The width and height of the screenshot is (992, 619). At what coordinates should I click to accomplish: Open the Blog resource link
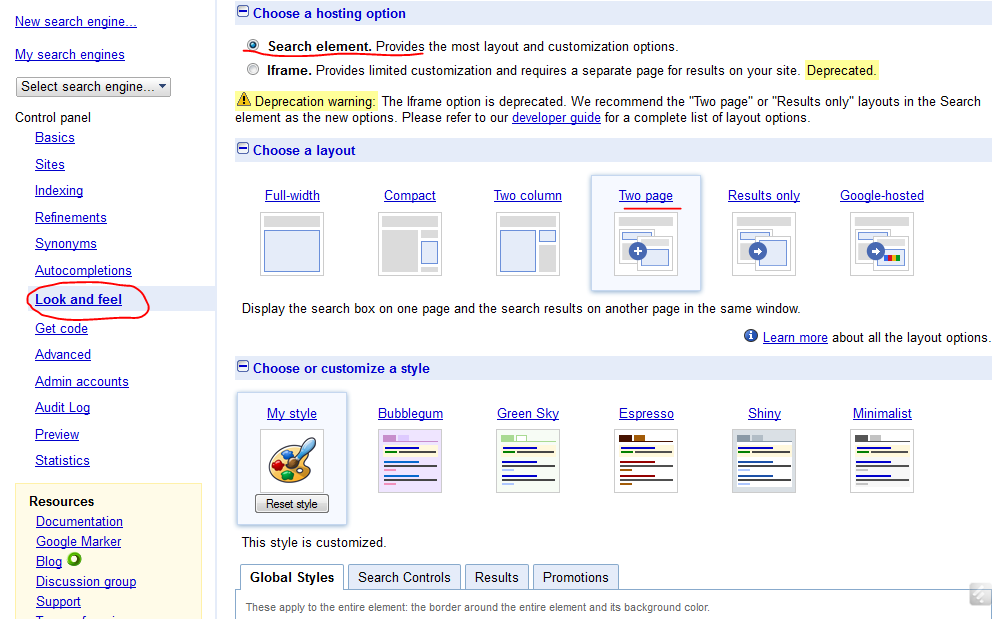pos(49,562)
